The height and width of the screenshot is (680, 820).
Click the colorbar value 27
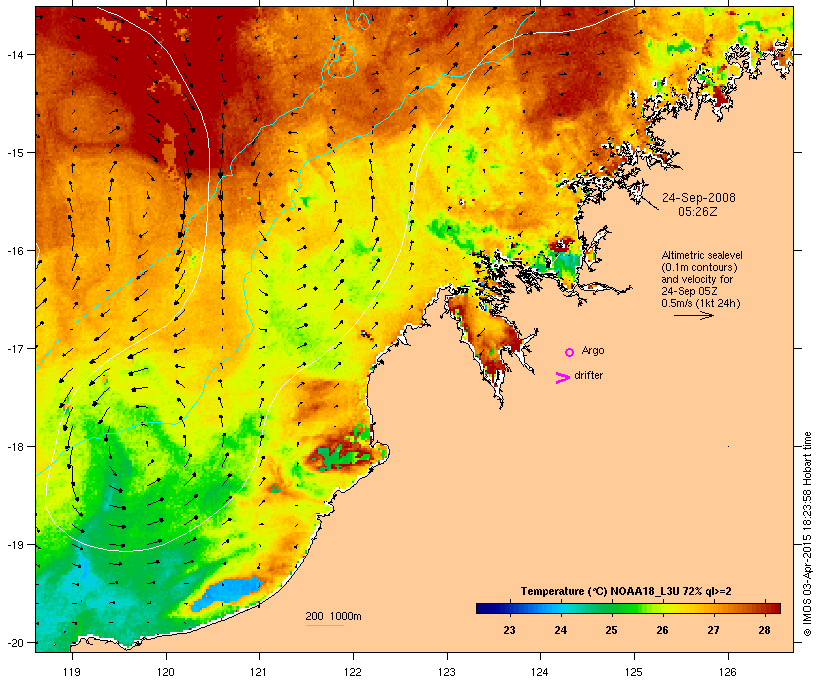(713, 630)
